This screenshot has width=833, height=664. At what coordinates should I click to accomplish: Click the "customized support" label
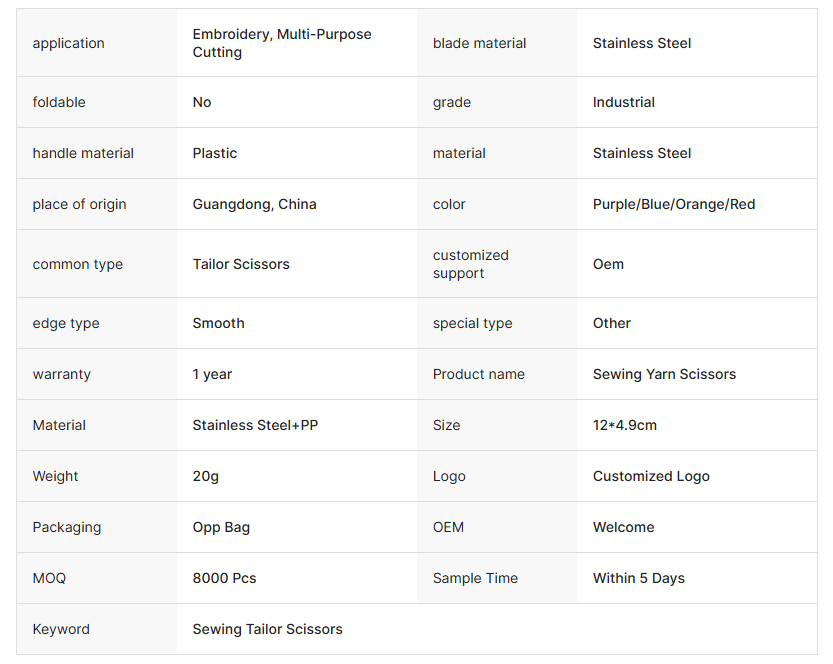[470, 264]
